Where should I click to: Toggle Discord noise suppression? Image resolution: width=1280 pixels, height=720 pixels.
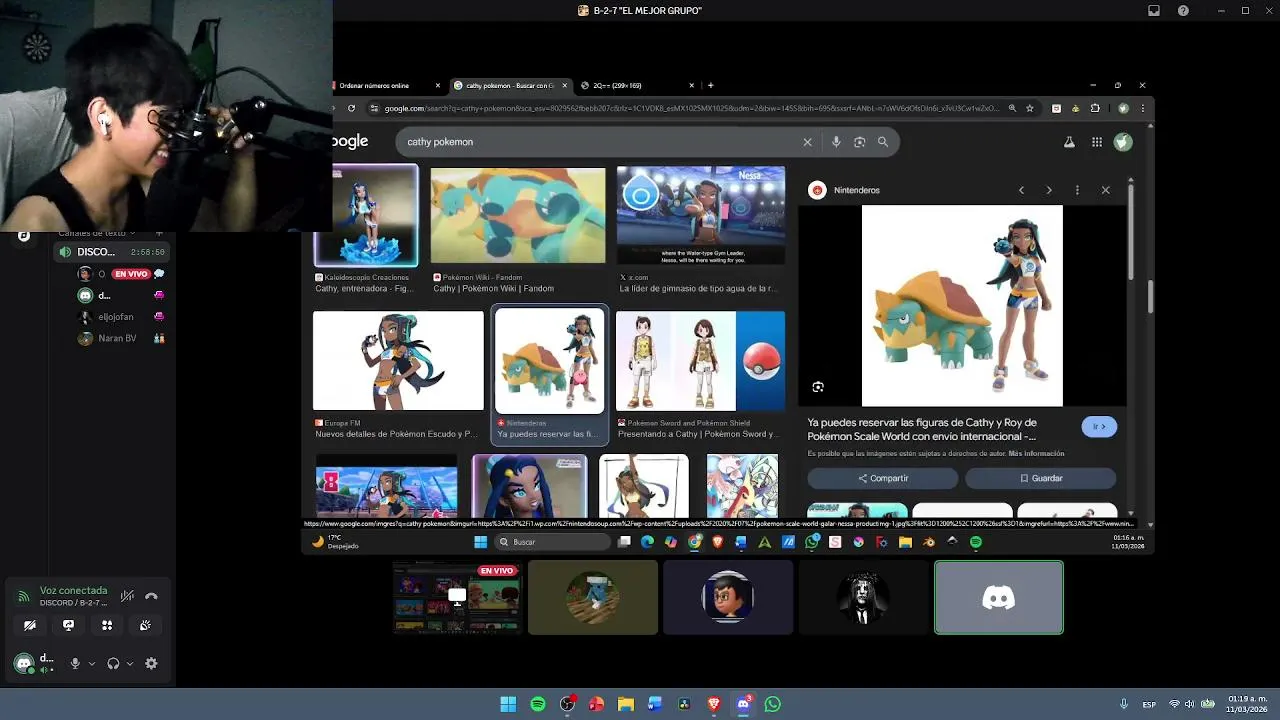click(127, 596)
